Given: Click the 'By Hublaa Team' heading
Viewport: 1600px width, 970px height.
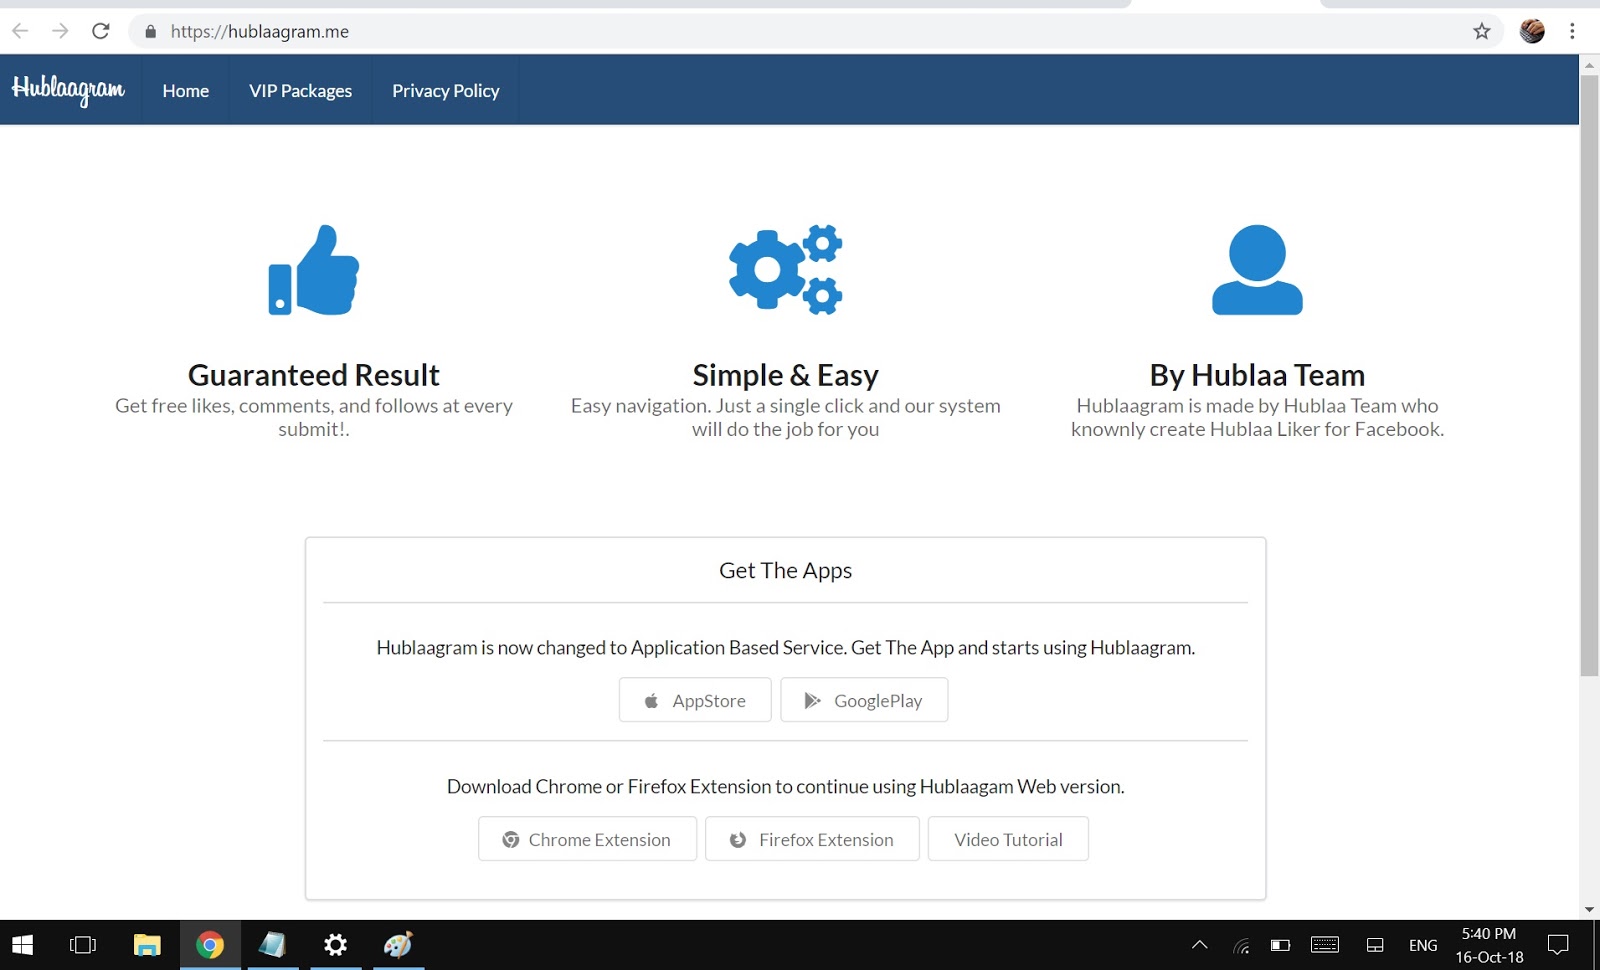Looking at the screenshot, I should 1257,375.
